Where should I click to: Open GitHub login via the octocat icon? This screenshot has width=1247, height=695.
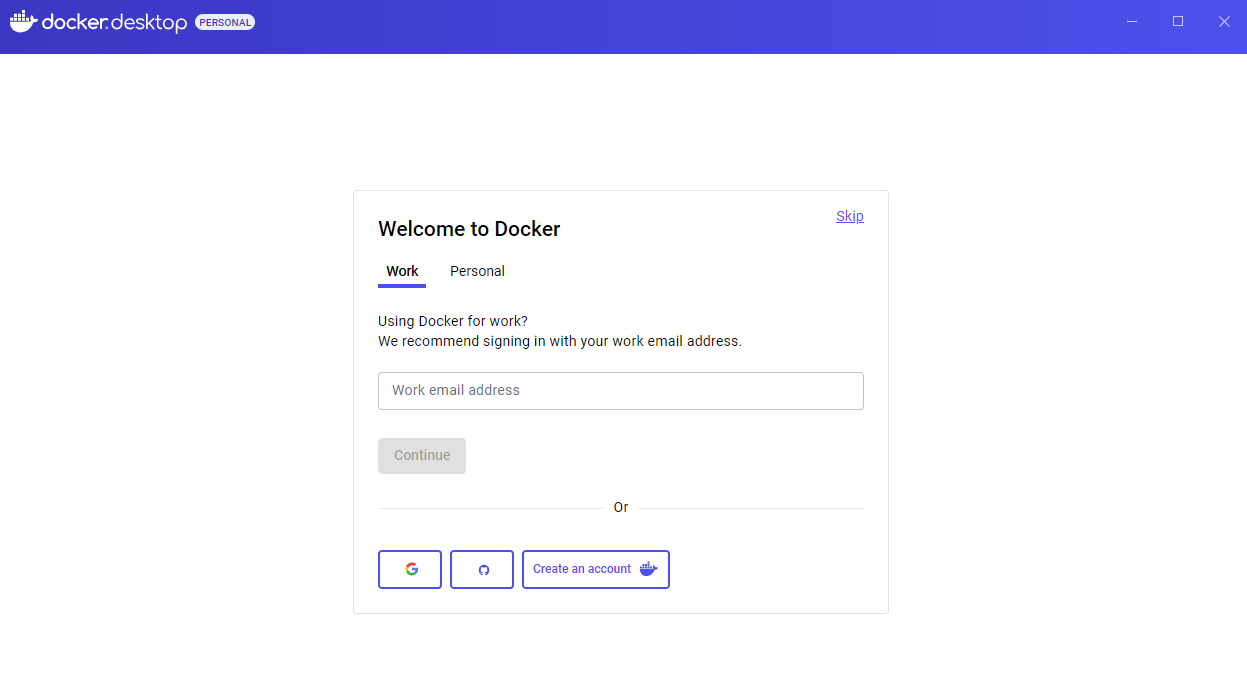click(x=482, y=568)
